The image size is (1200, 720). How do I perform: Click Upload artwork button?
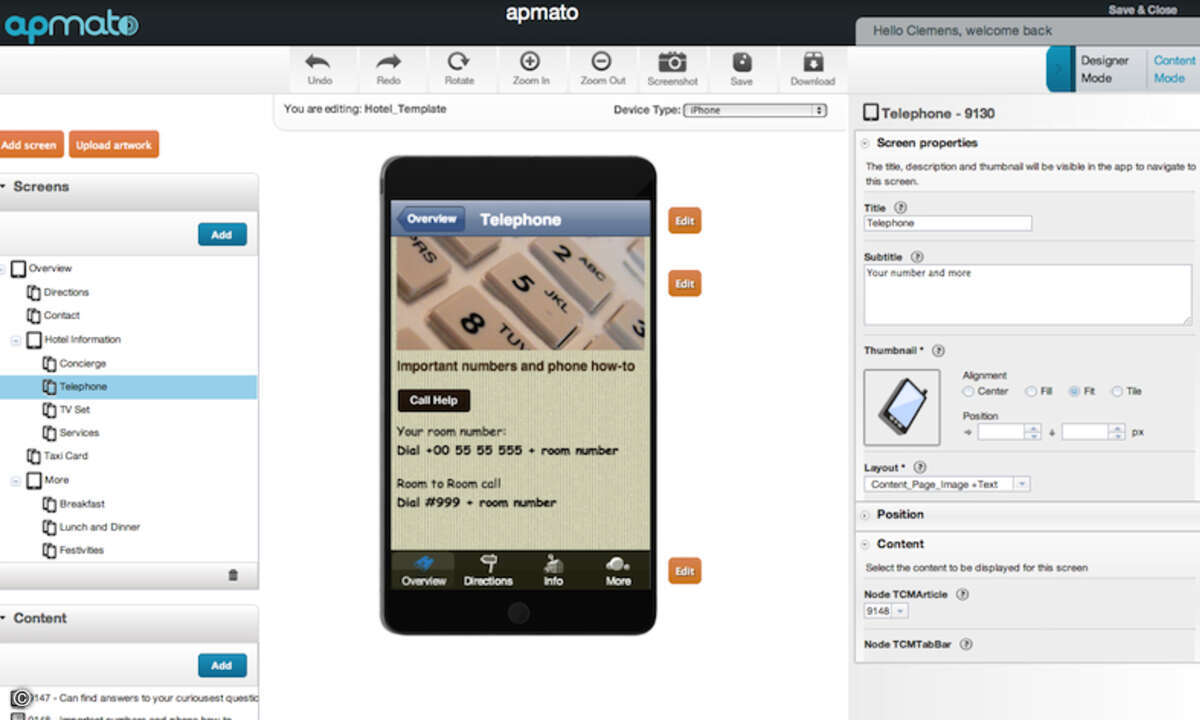[x=114, y=145]
